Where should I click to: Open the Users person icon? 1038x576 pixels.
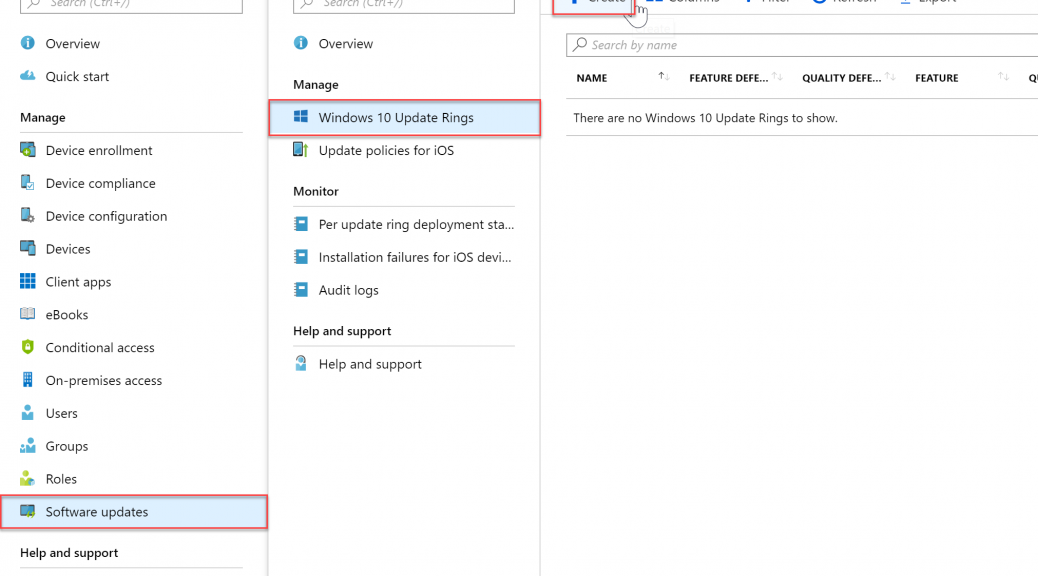28,412
